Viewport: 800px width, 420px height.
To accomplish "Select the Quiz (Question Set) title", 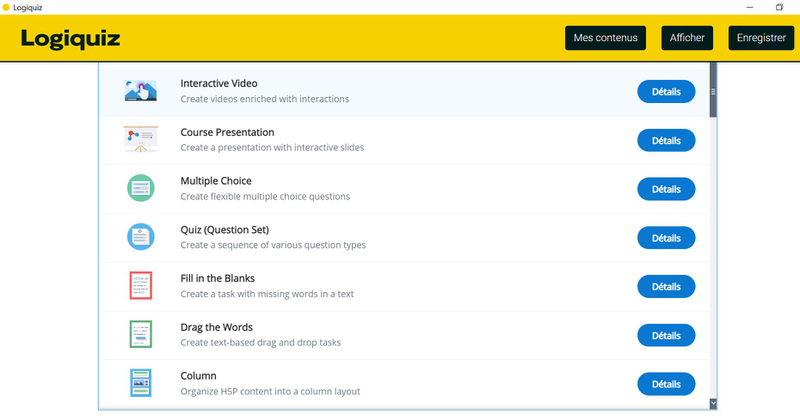I will (x=224, y=230).
